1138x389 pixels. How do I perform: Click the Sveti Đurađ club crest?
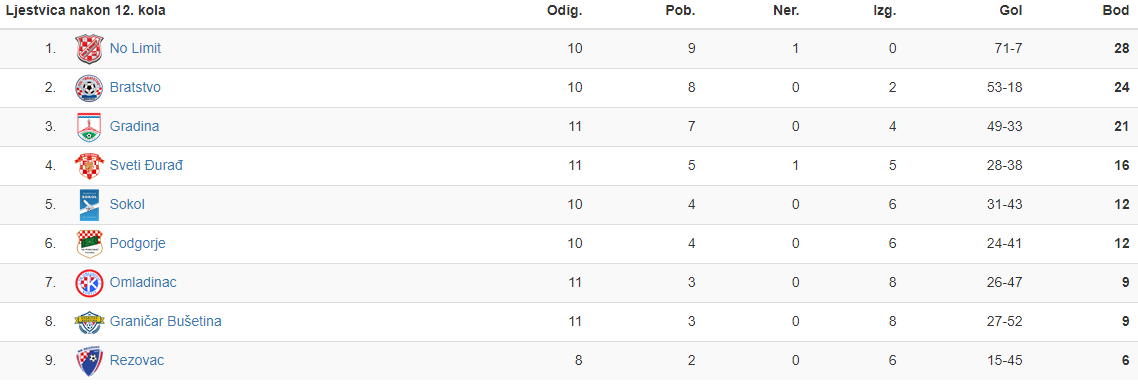tap(89, 166)
